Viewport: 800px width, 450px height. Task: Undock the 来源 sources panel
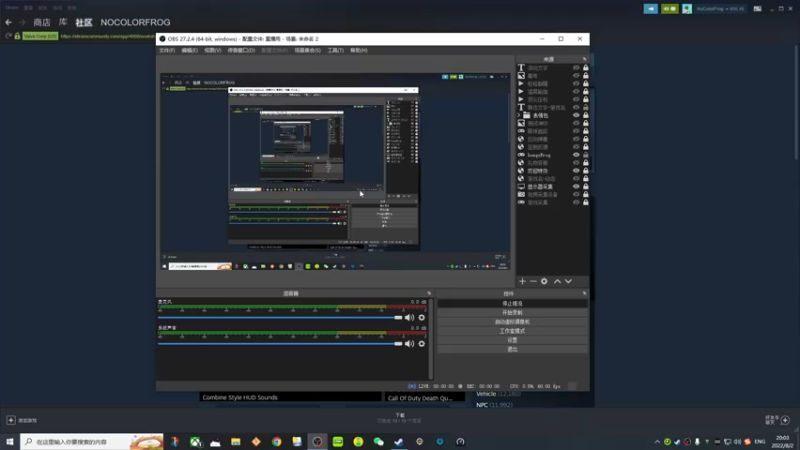(584, 59)
